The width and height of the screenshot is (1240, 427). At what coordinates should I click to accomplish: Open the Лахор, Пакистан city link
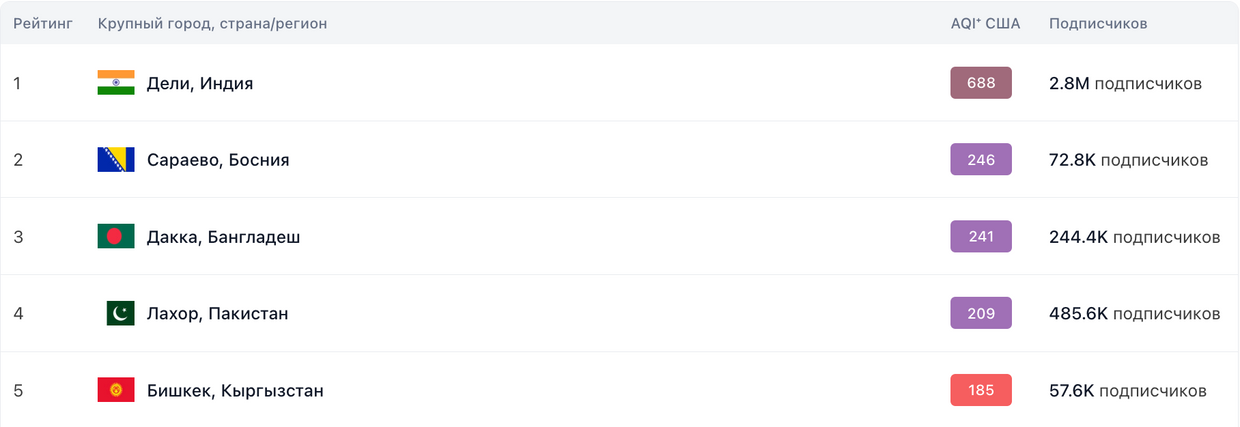pos(218,314)
